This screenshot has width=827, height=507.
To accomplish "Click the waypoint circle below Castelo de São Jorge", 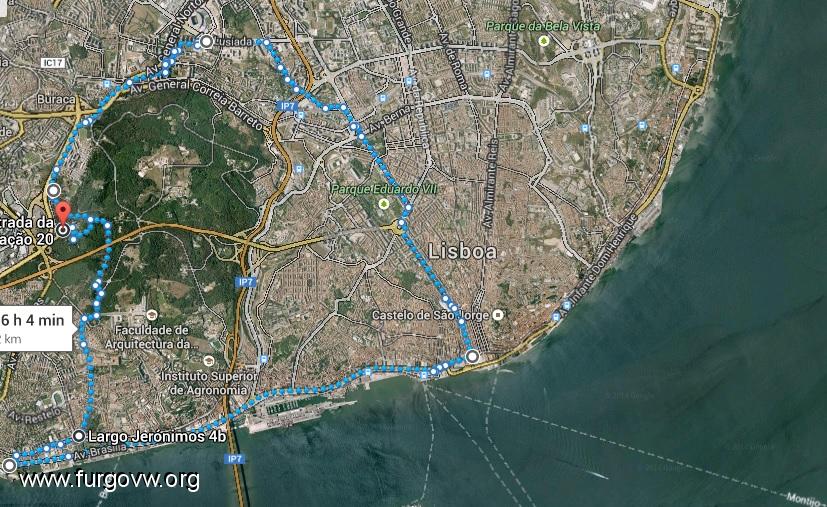I will point(473,357).
